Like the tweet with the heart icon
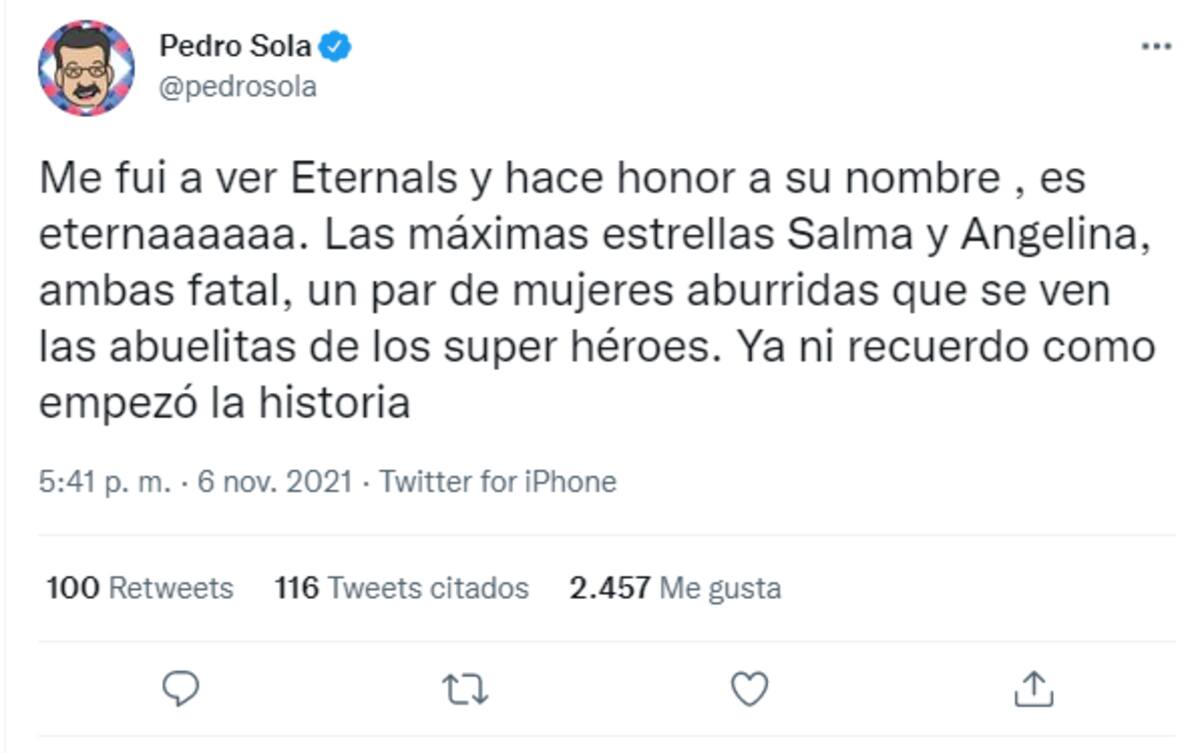This screenshot has width=1200, height=753. pyautogui.click(x=749, y=688)
